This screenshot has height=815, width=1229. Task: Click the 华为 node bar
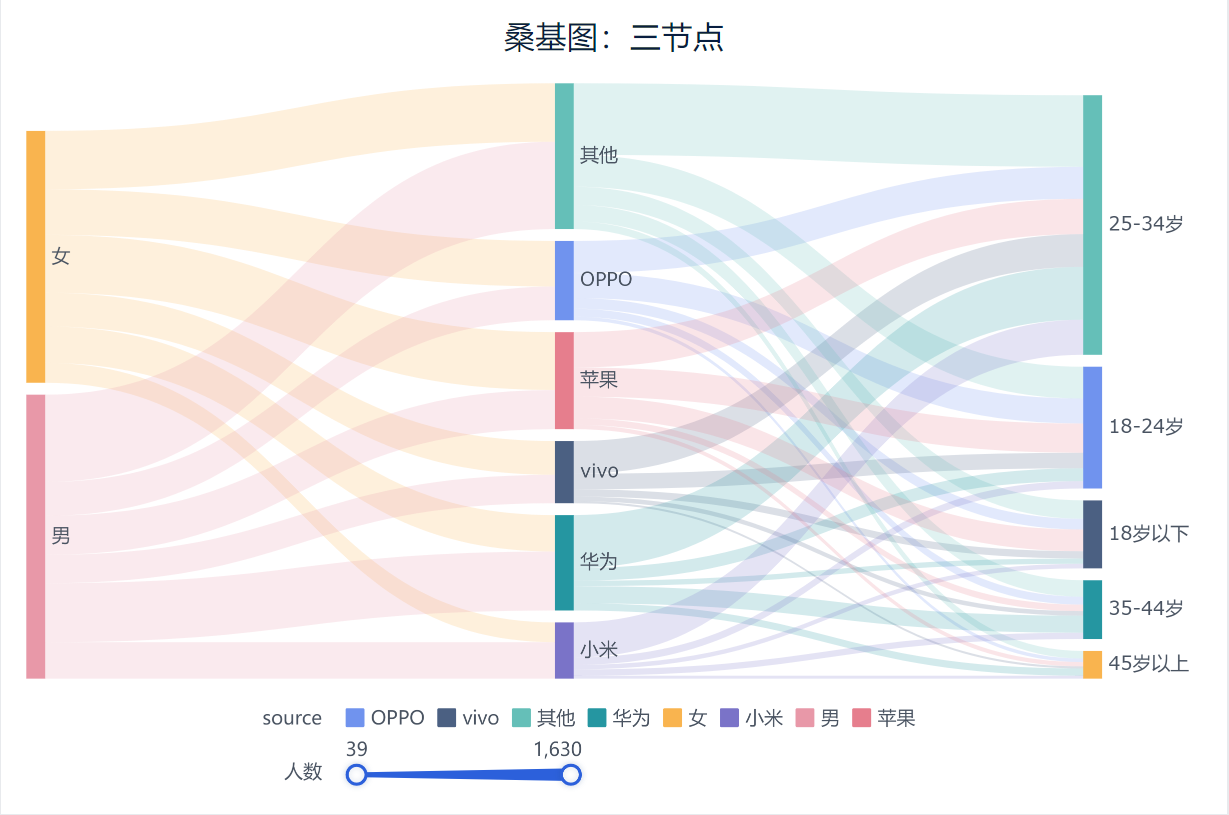pyautogui.click(x=564, y=562)
